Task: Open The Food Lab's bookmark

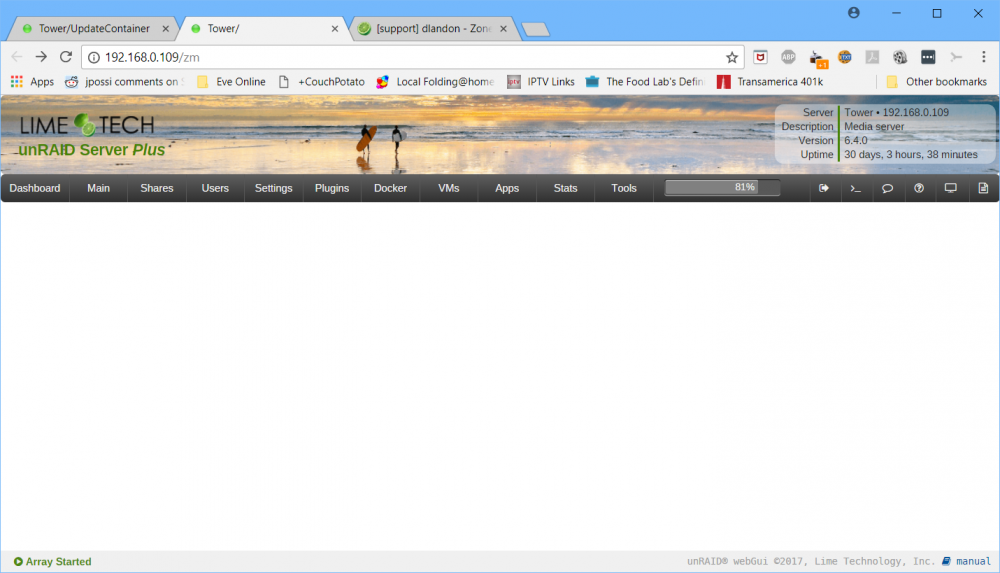Action: (645, 82)
